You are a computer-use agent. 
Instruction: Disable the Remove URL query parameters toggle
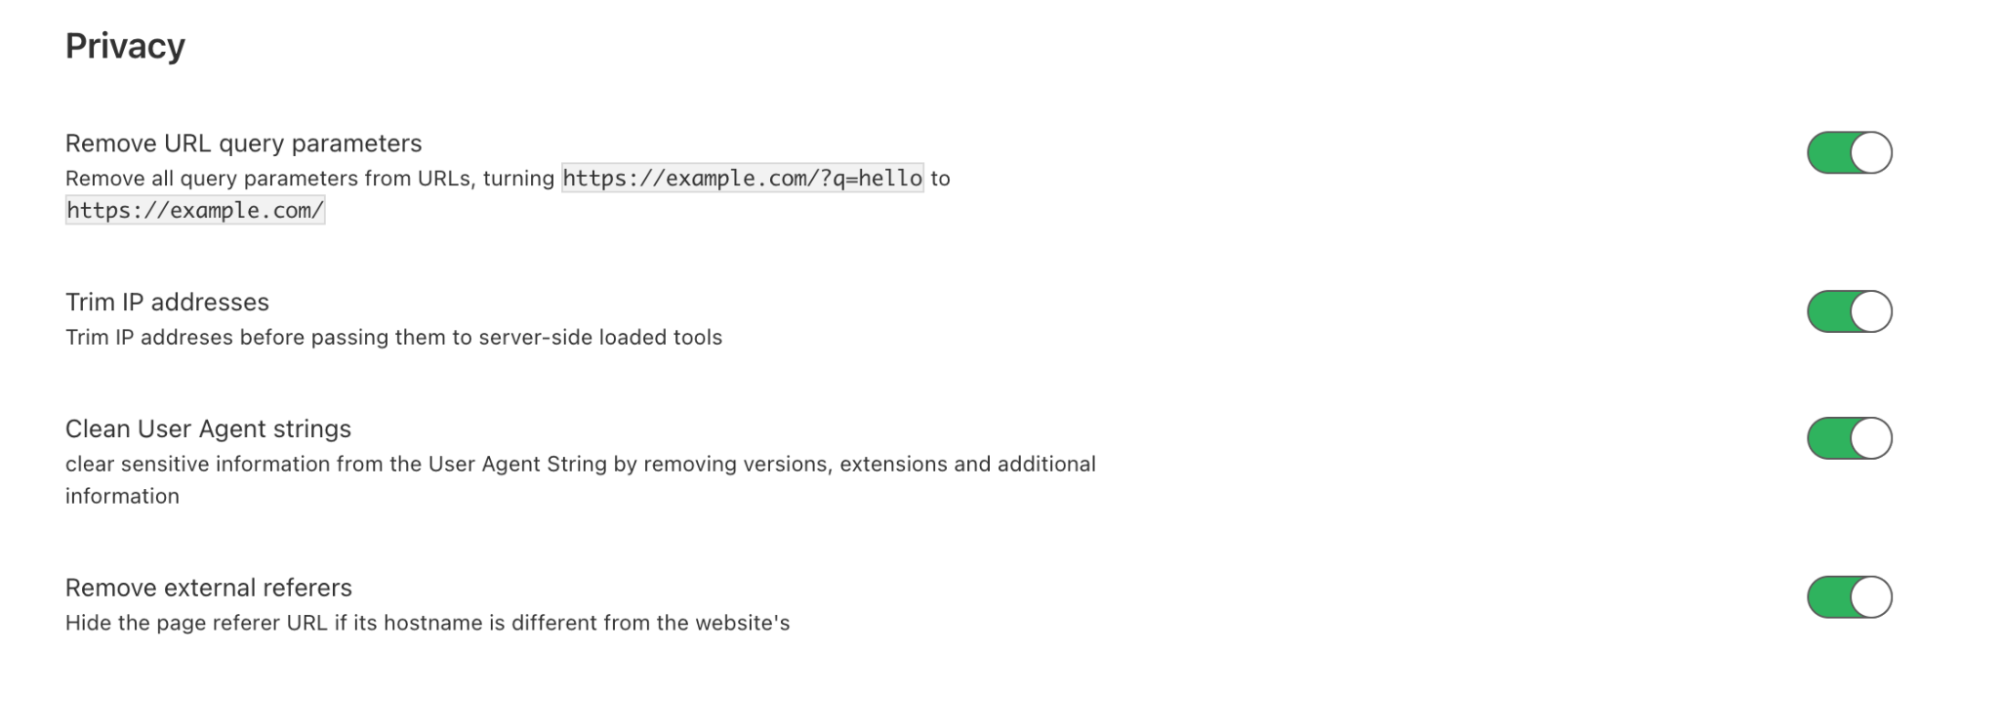tap(1849, 153)
